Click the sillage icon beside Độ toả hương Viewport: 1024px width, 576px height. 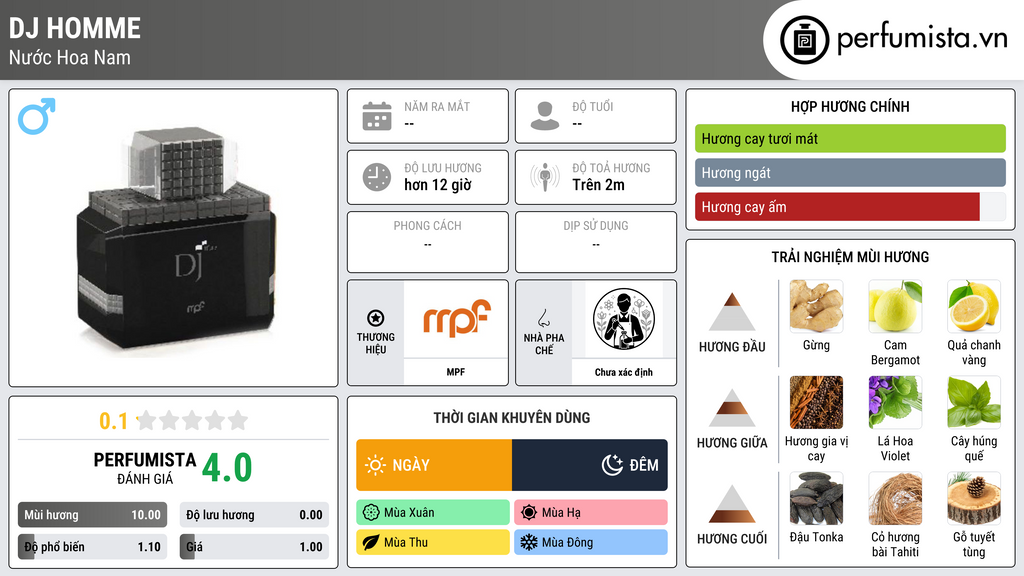pyautogui.click(x=545, y=177)
